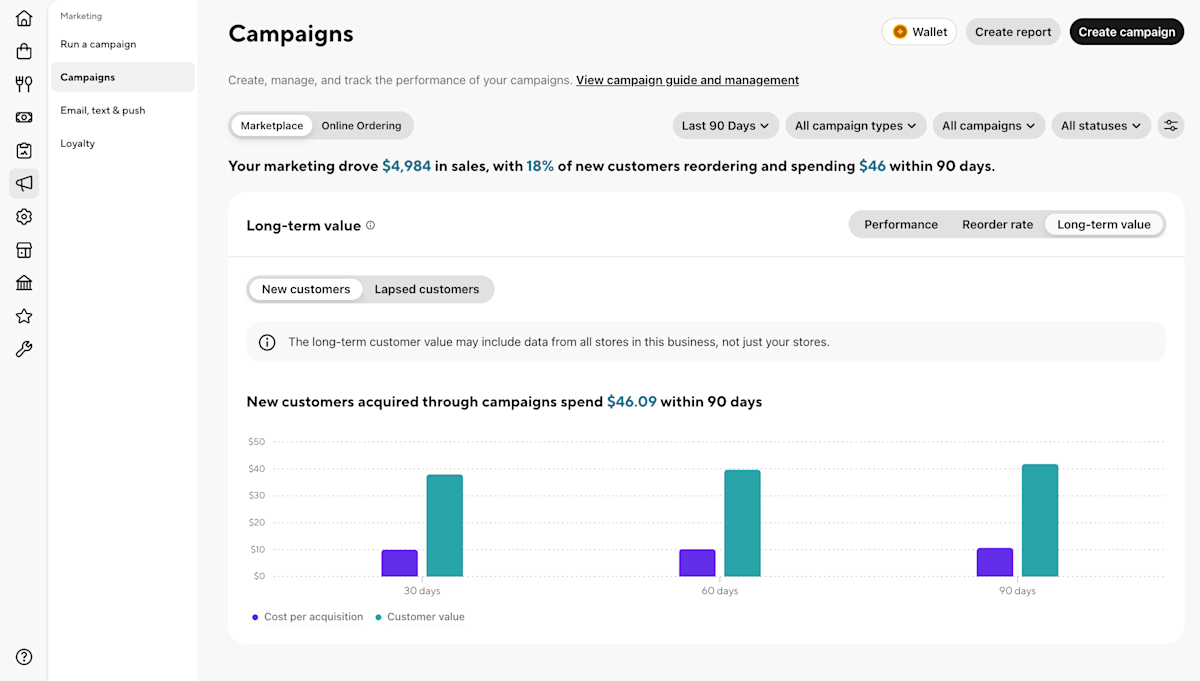Click the Create campaign button
This screenshot has height=681, width=1200.
point(1127,32)
